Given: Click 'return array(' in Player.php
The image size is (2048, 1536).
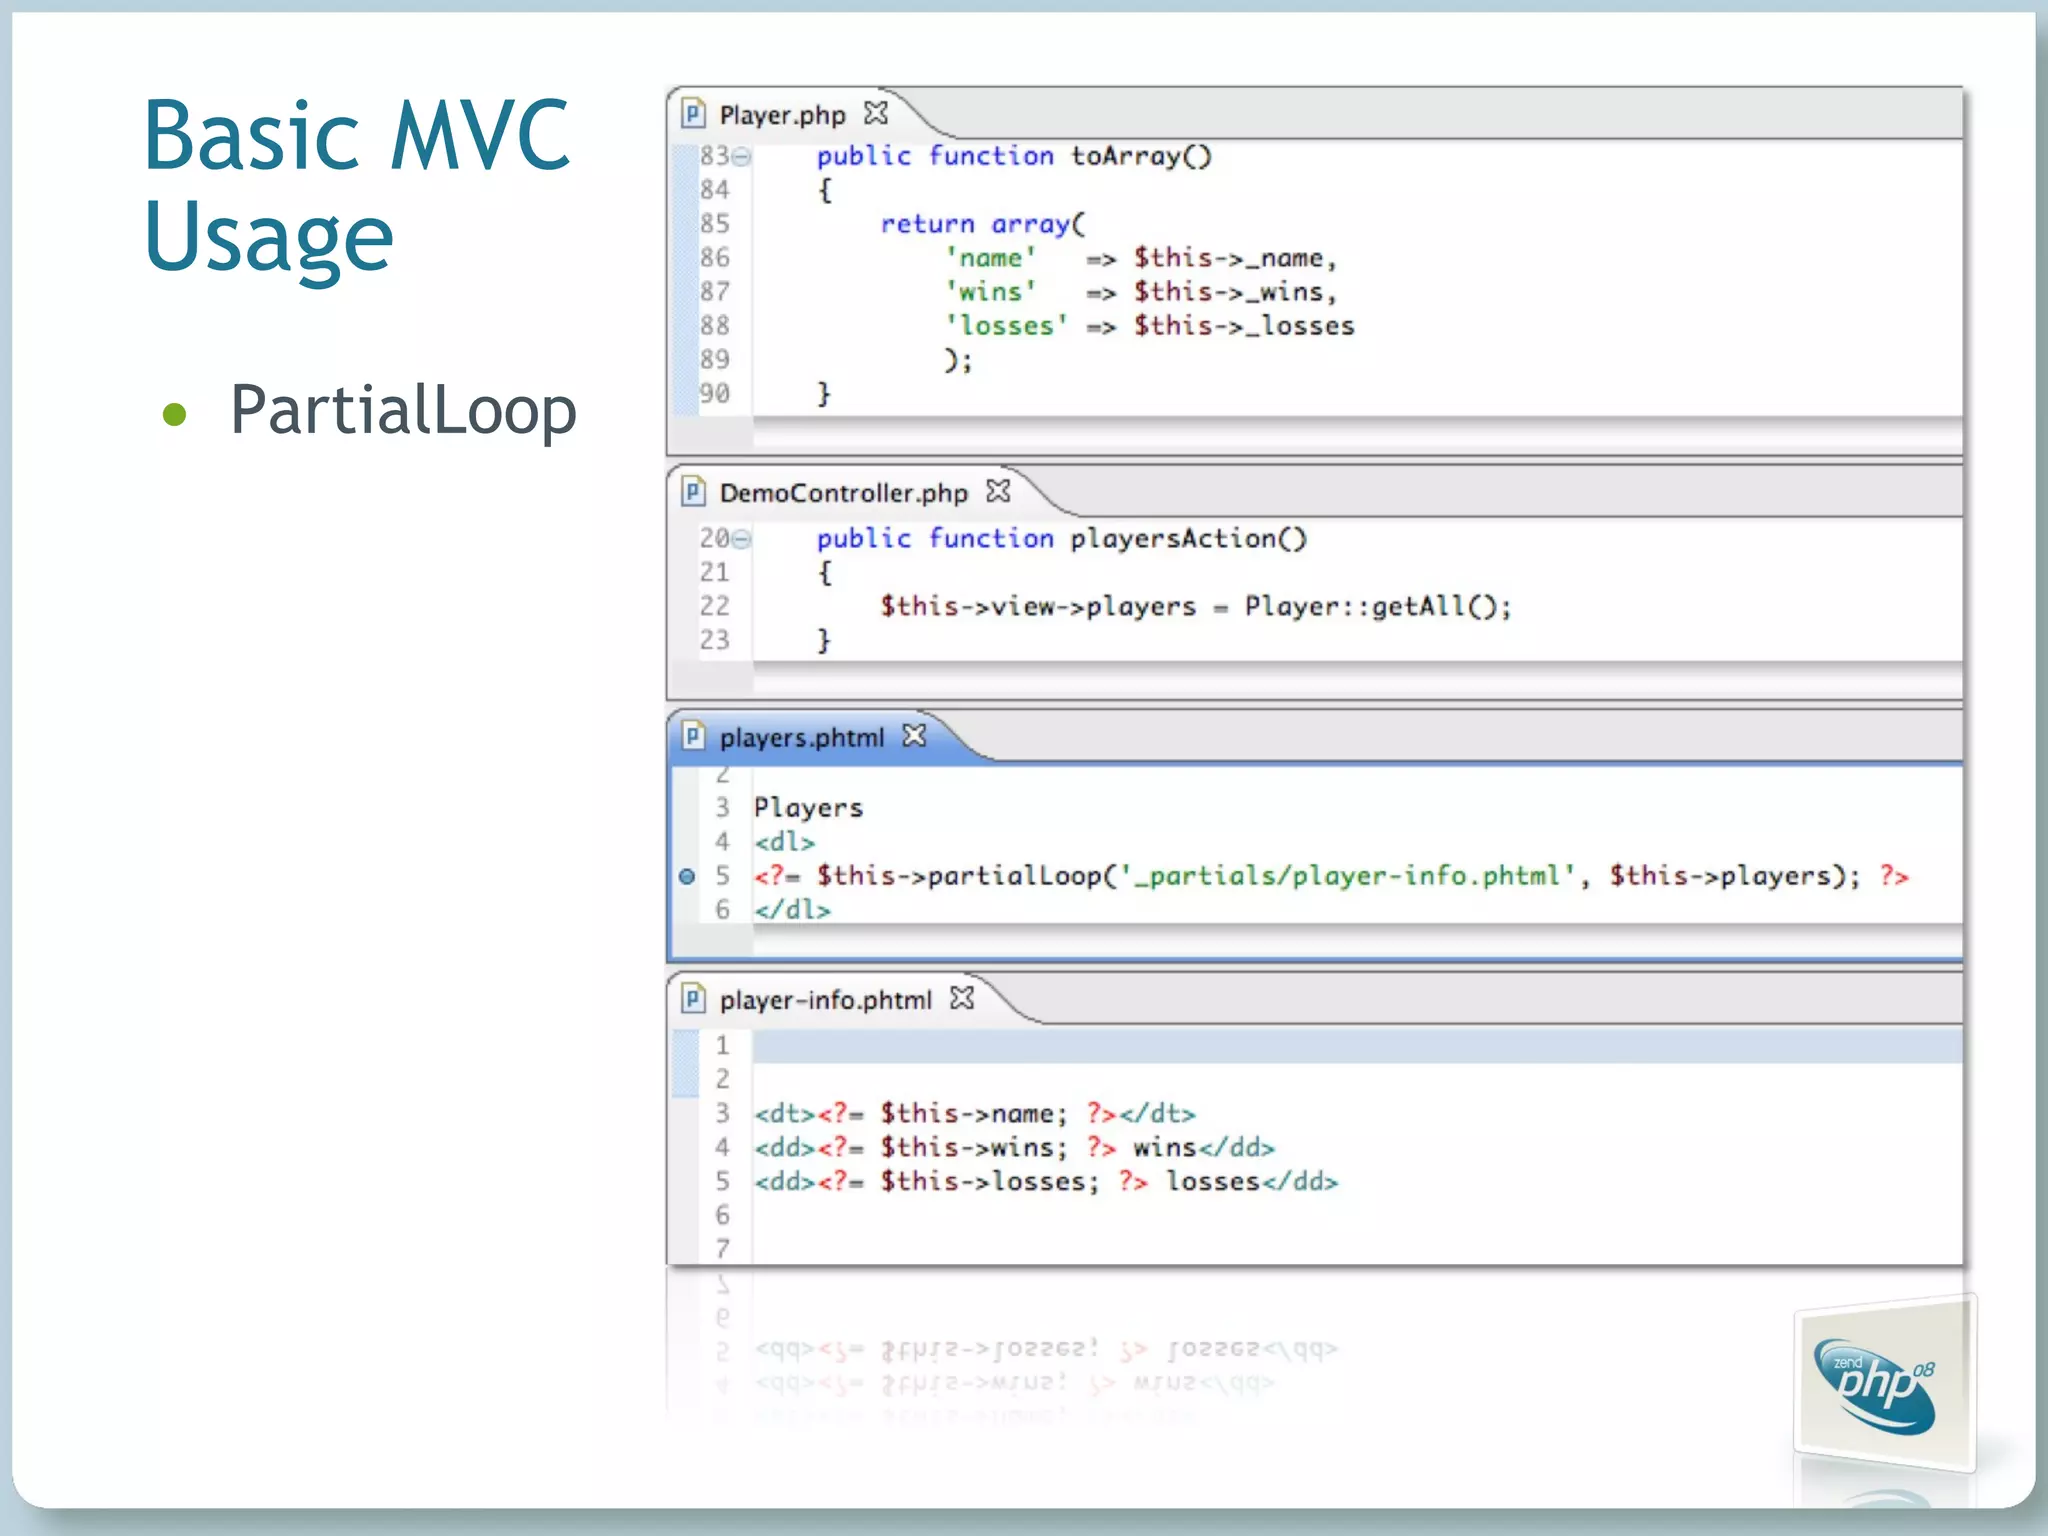Looking at the screenshot, I should [983, 224].
